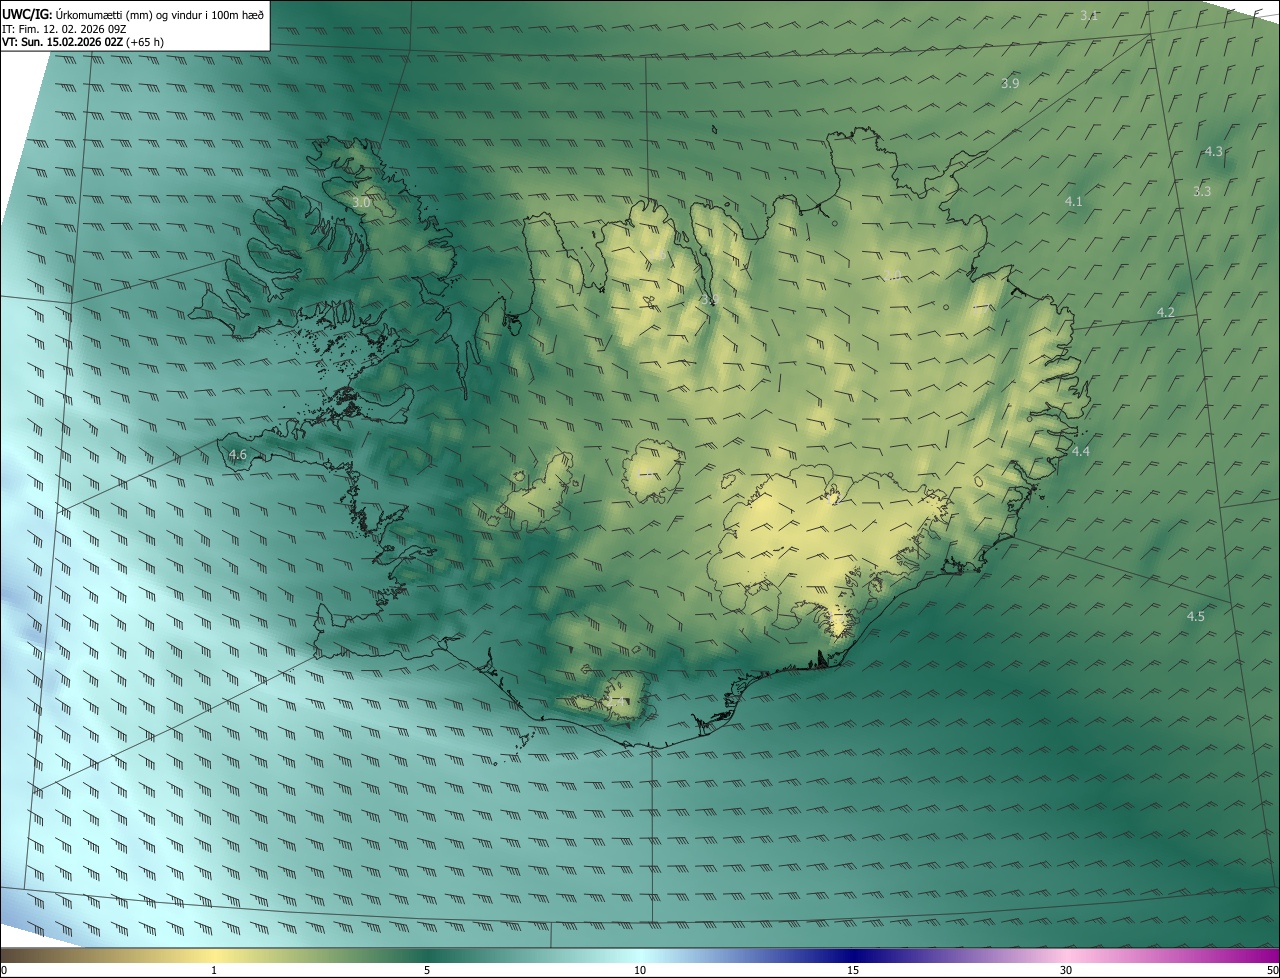Screen dimensions: 1280x978
Task: Click the '3.0' value over the Westfjords
Action: click(x=362, y=202)
